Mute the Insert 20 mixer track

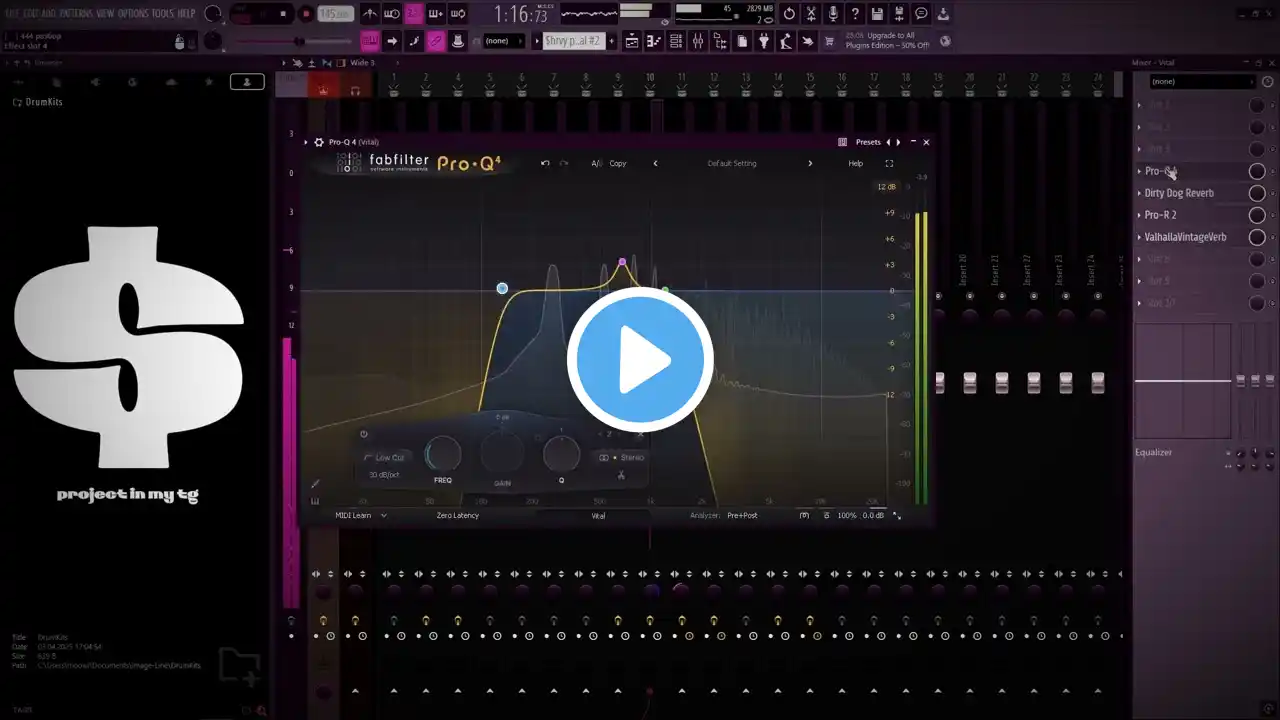click(970, 296)
